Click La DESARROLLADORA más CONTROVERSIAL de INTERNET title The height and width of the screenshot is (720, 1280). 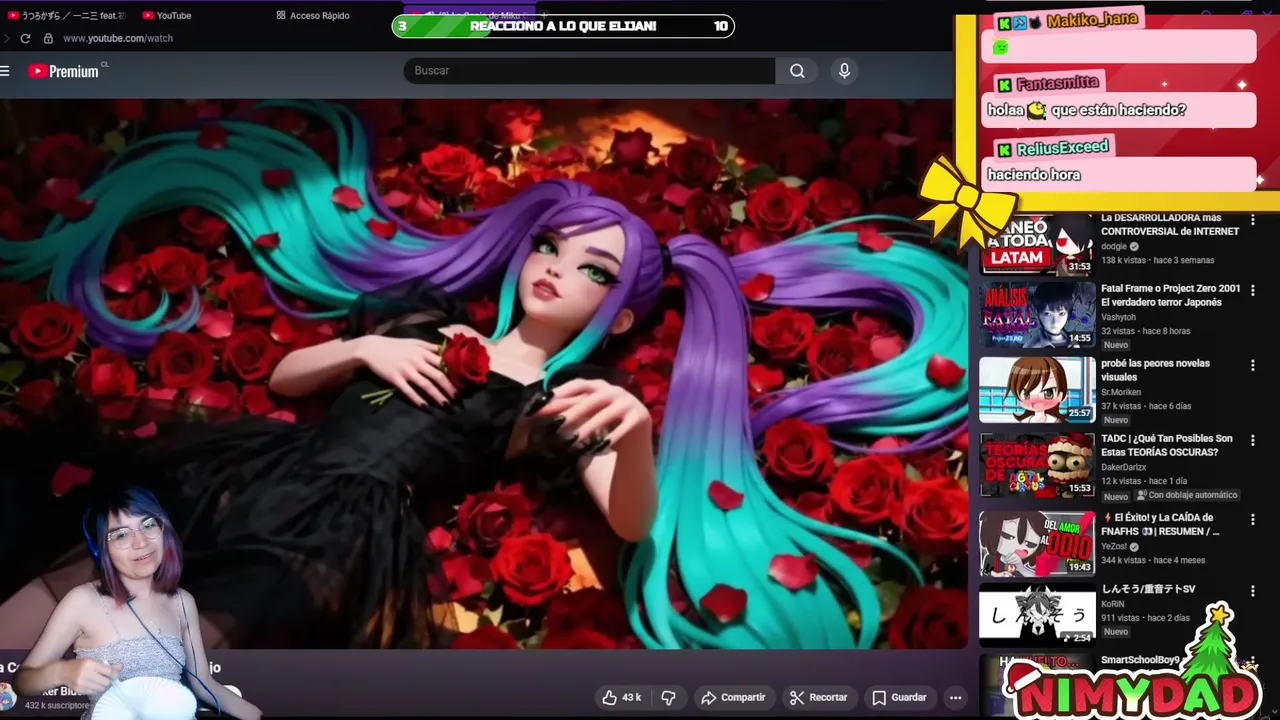pos(1169,224)
